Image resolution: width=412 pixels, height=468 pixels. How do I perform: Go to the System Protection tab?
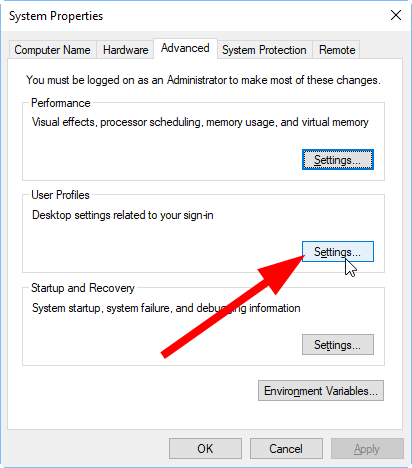(264, 50)
